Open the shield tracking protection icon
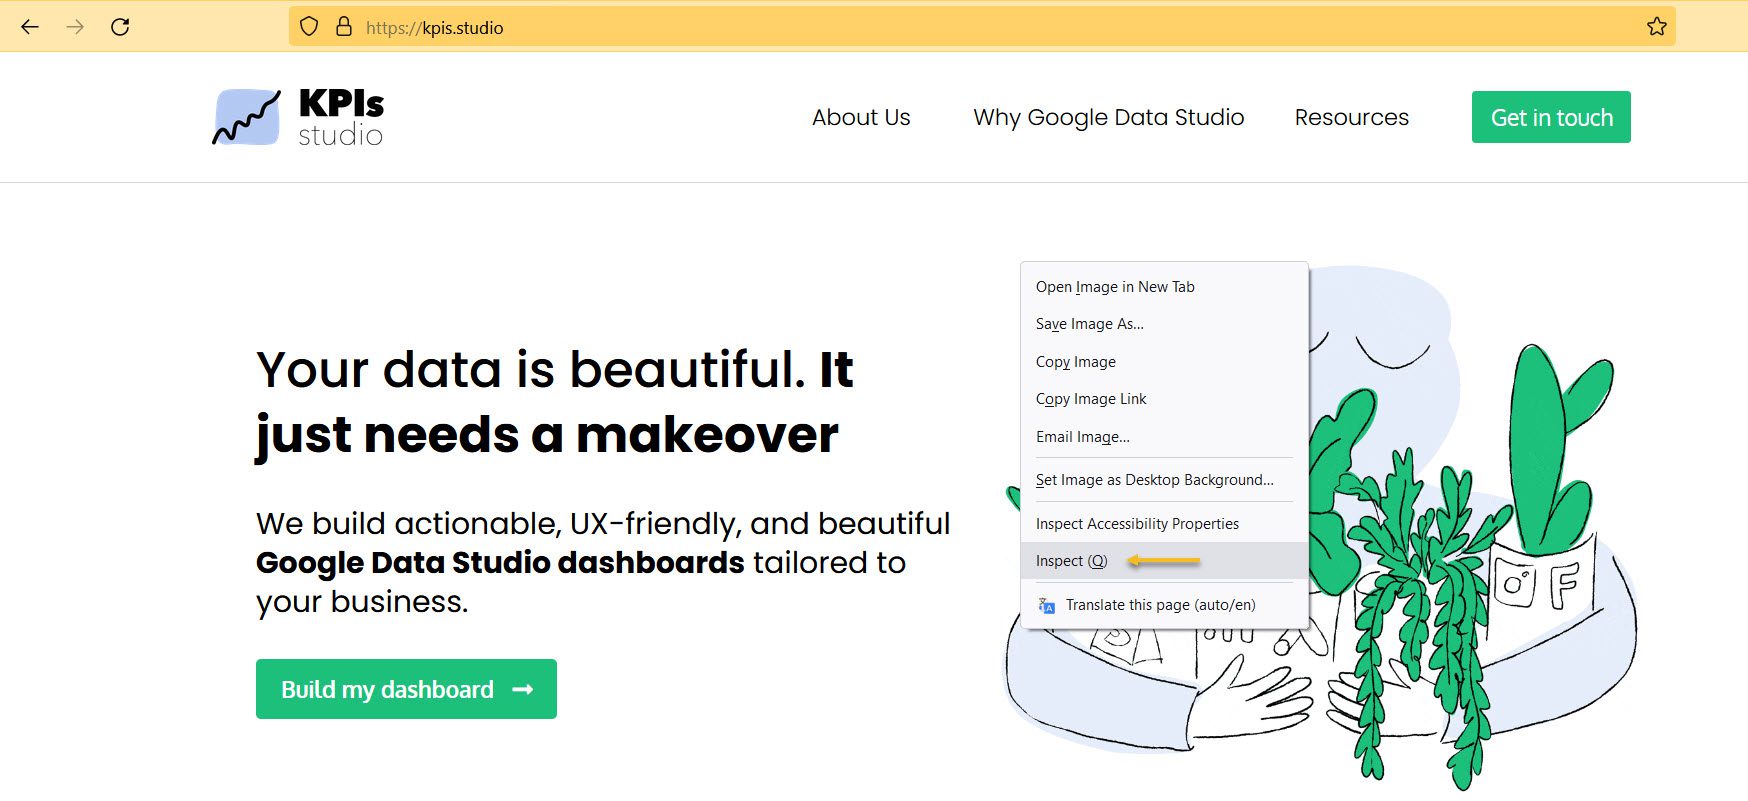The image size is (1748, 801). click(309, 27)
